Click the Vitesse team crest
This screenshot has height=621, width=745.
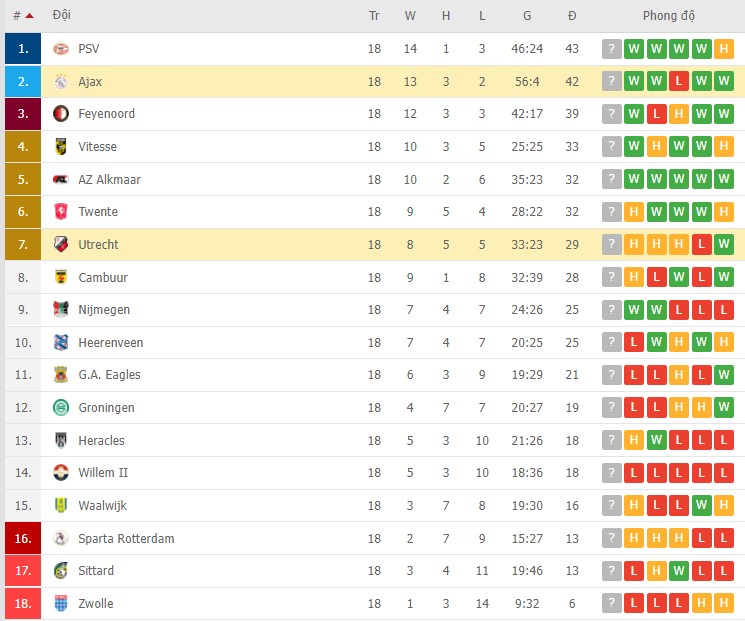click(x=61, y=147)
